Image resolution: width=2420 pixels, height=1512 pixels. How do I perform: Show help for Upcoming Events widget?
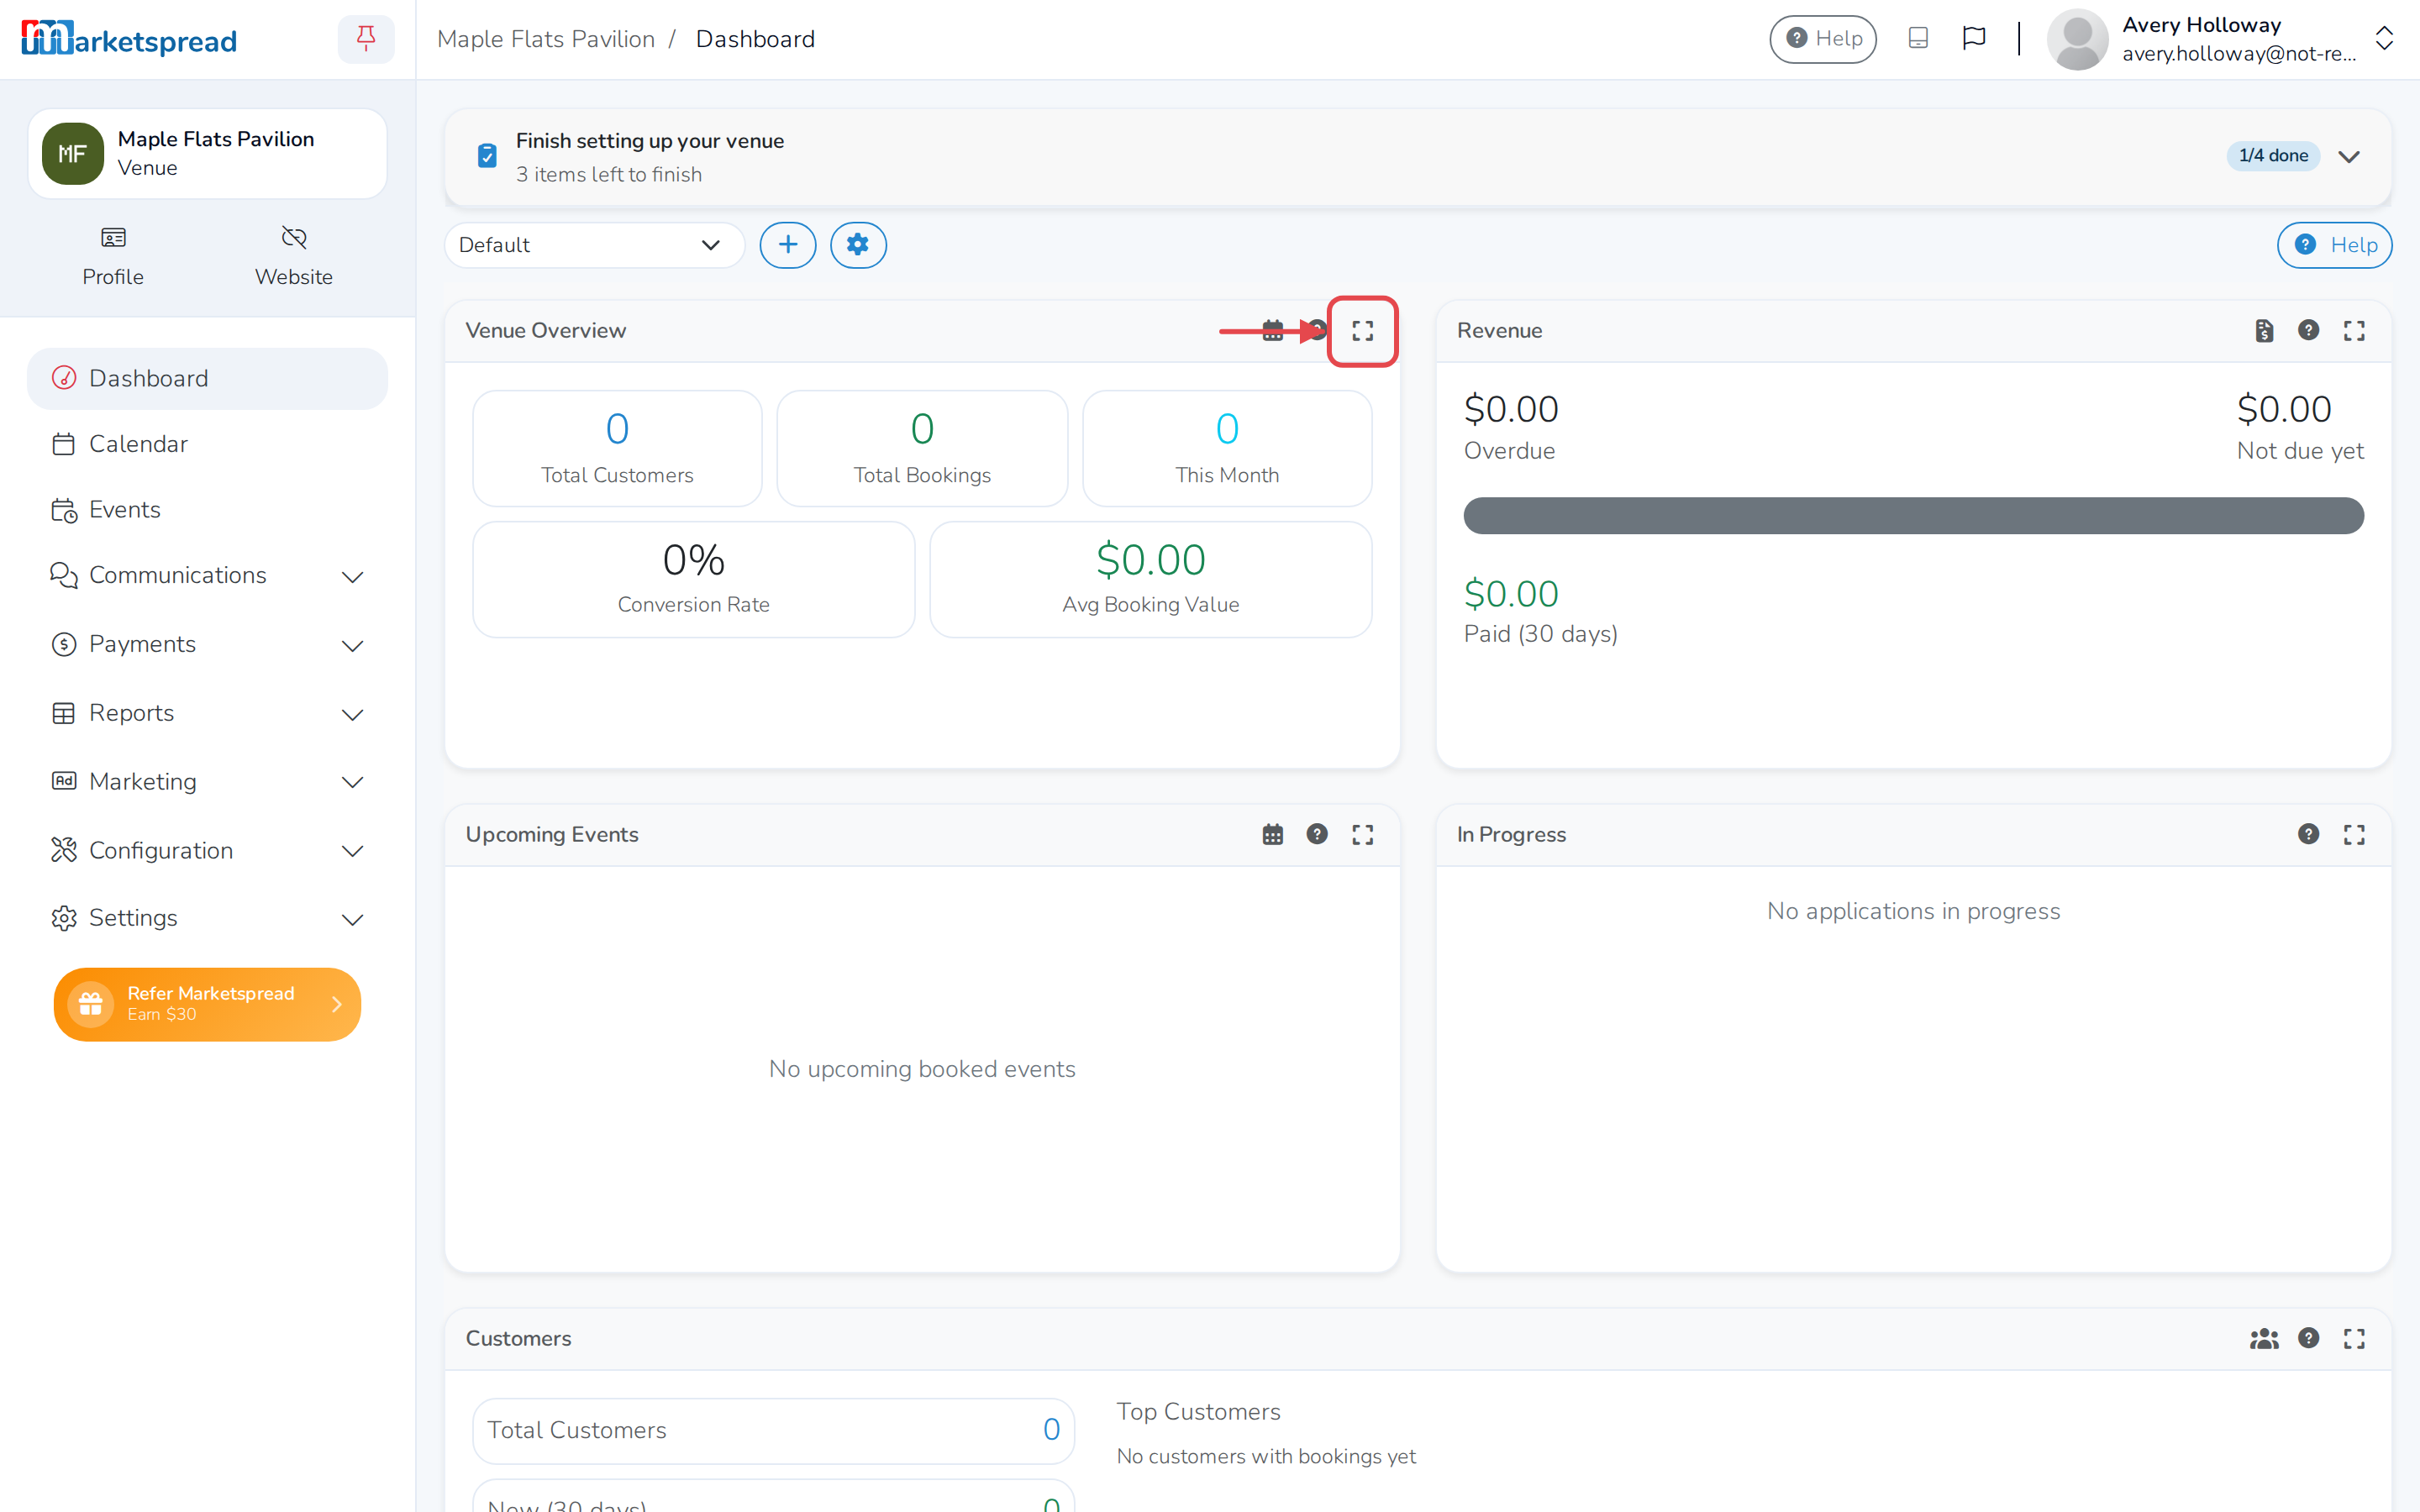(1317, 834)
